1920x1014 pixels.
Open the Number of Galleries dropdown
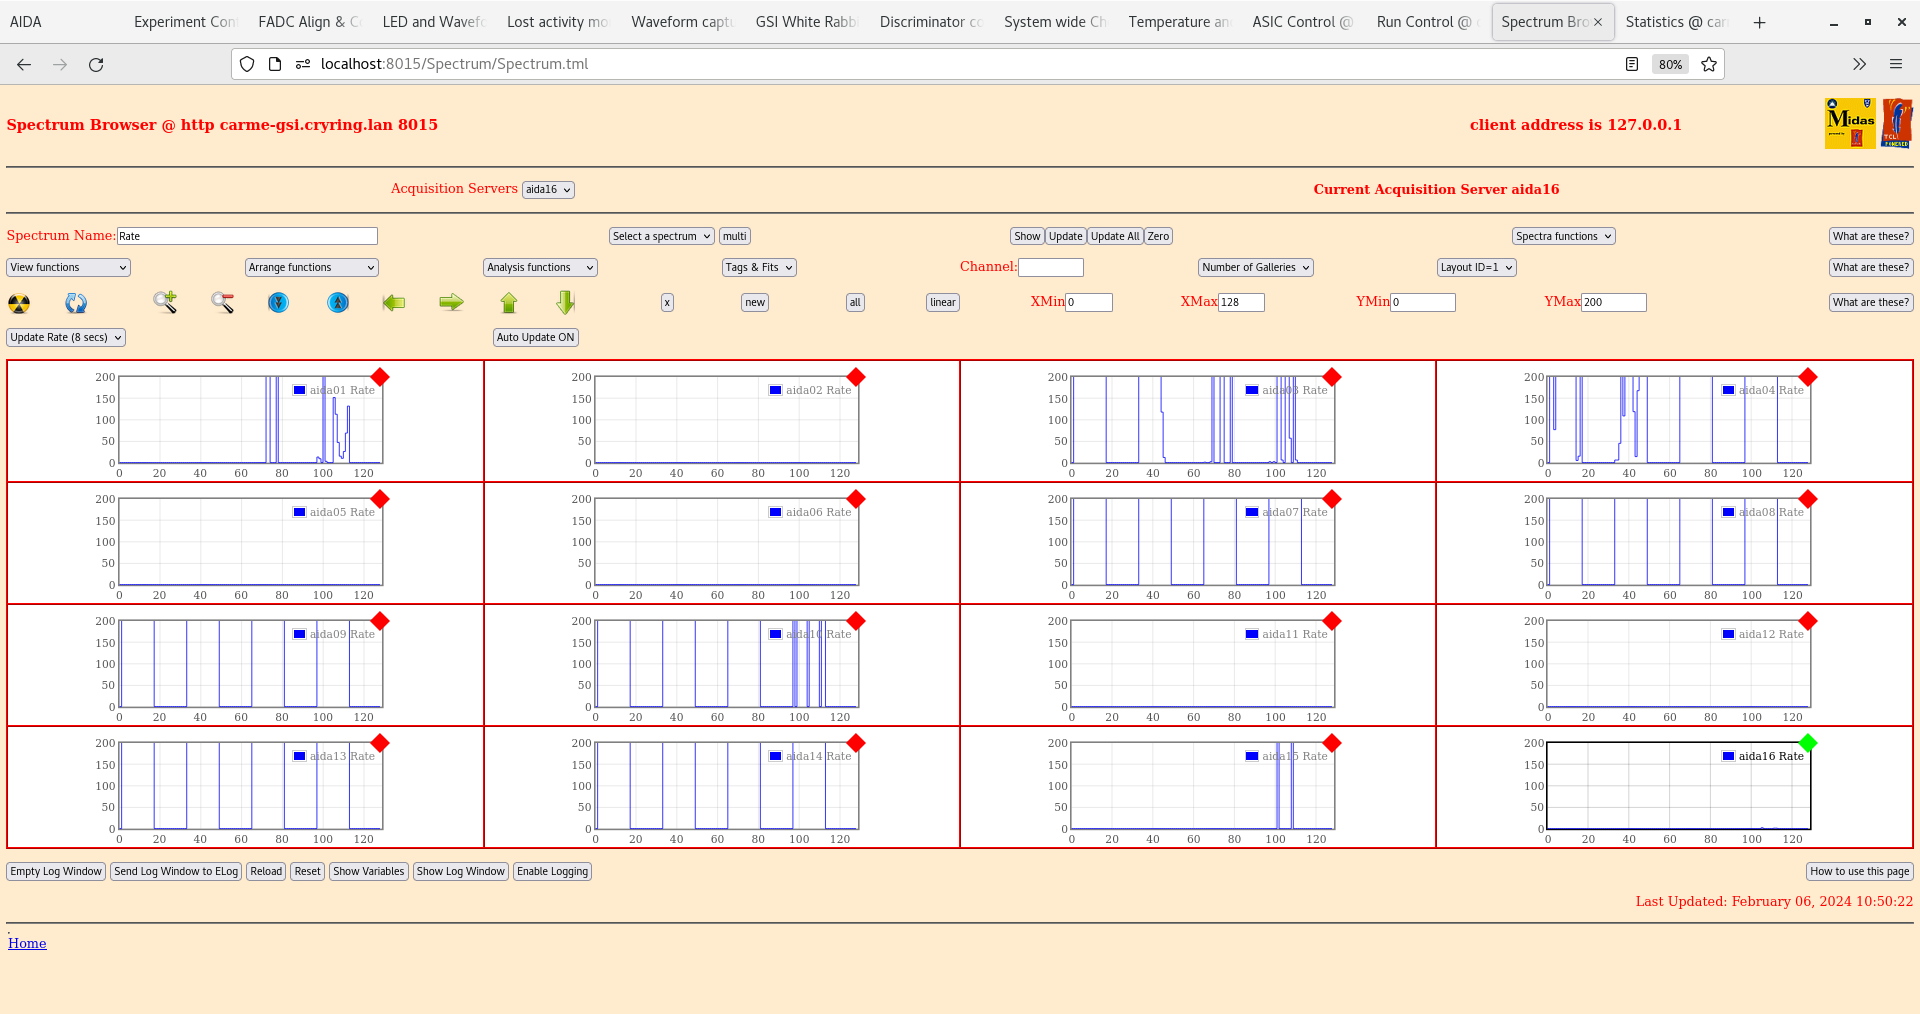click(x=1256, y=267)
